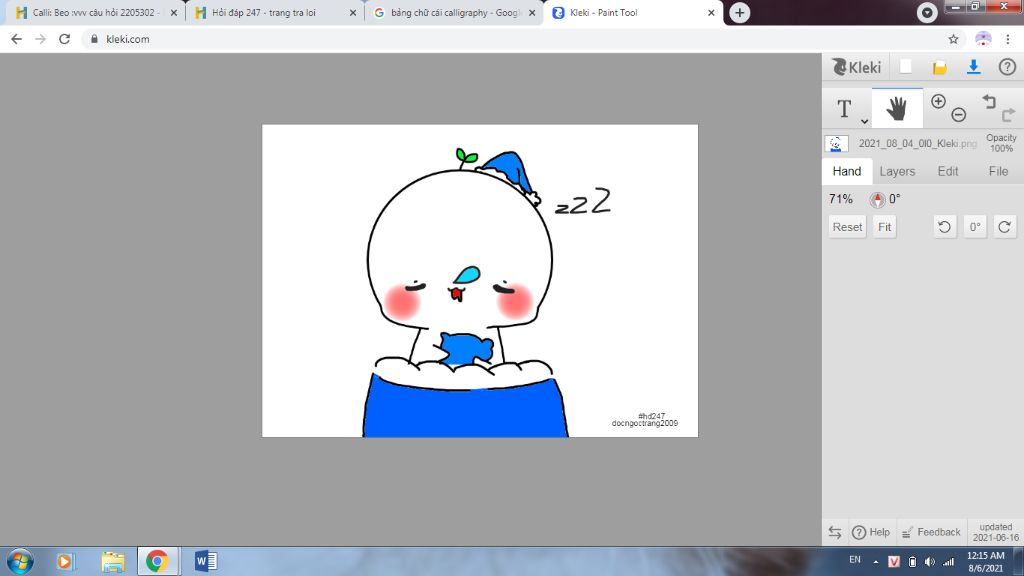Viewport: 1024px width, 576px height.
Task: Fit the canvas to view
Action: (x=884, y=227)
